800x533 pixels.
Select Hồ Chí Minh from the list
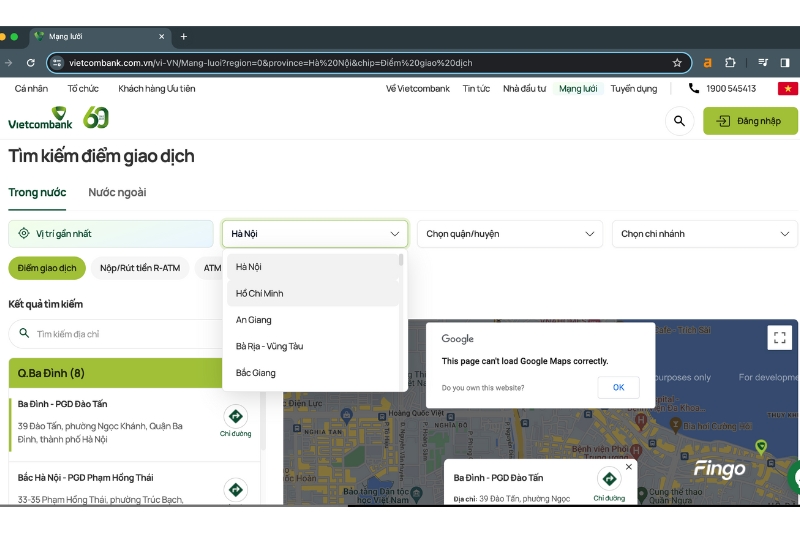coord(312,293)
